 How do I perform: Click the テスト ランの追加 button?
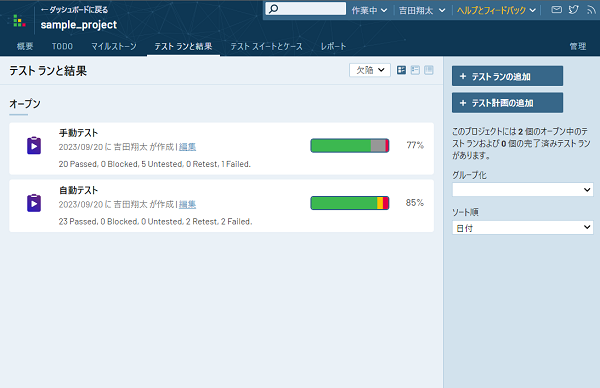(x=507, y=76)
